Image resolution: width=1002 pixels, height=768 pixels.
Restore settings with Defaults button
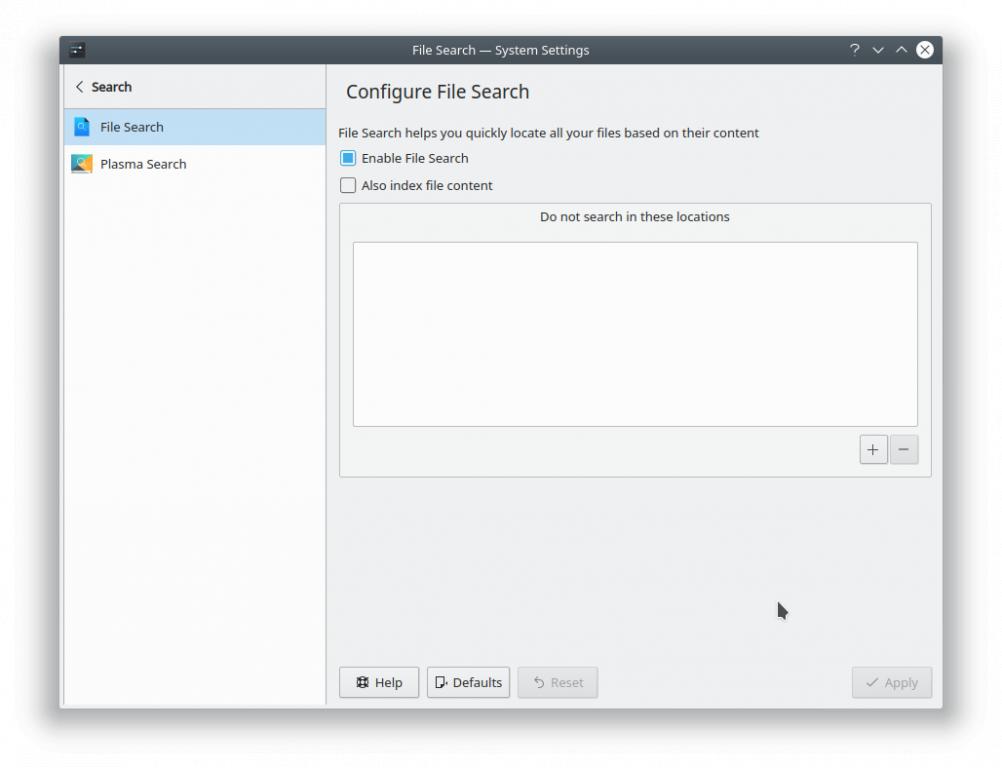[468, 682]
